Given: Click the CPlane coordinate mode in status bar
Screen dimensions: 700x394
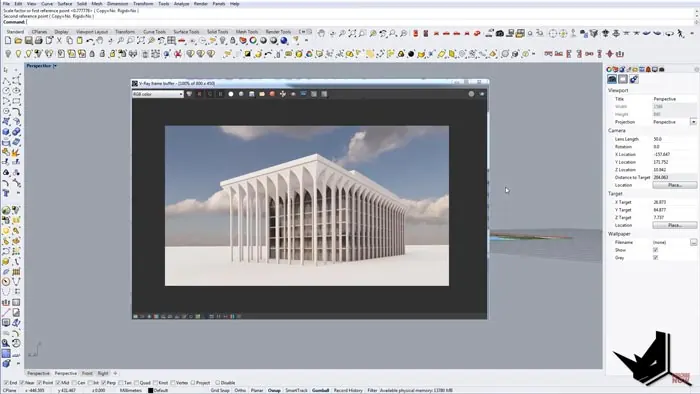Looking at the screenshot, I should point(9,390).
